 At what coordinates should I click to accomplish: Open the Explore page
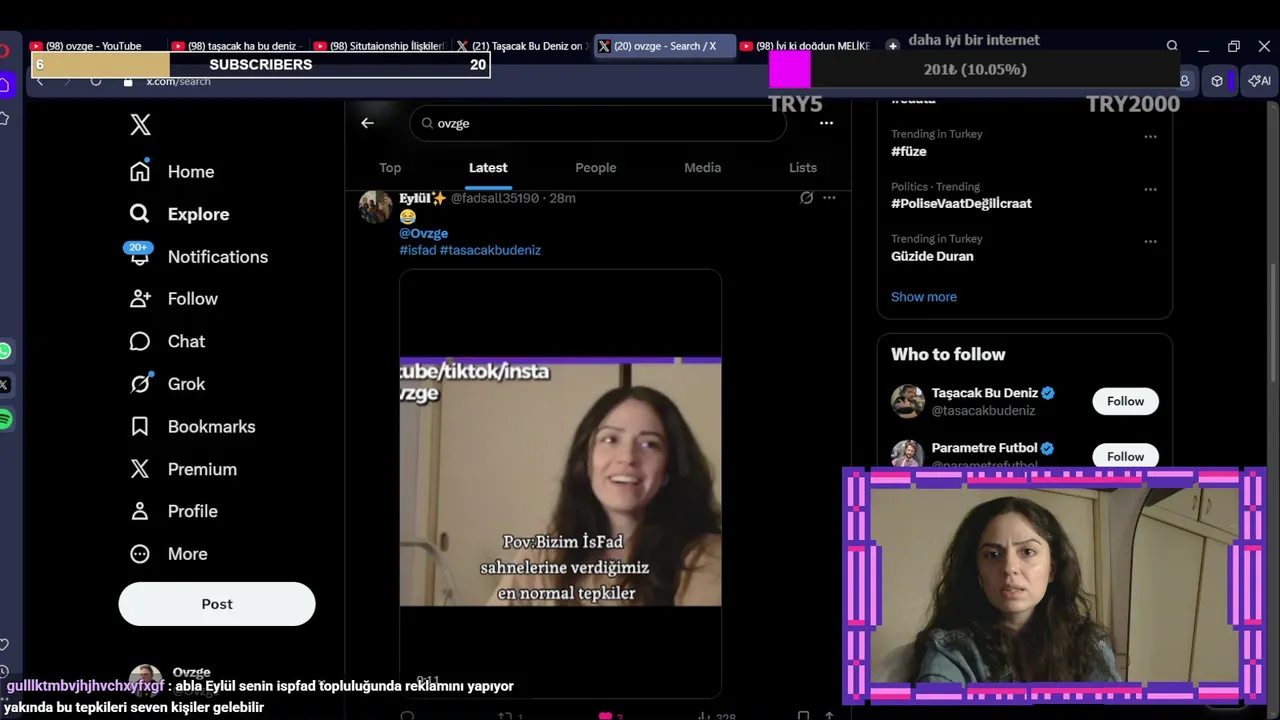179,214
